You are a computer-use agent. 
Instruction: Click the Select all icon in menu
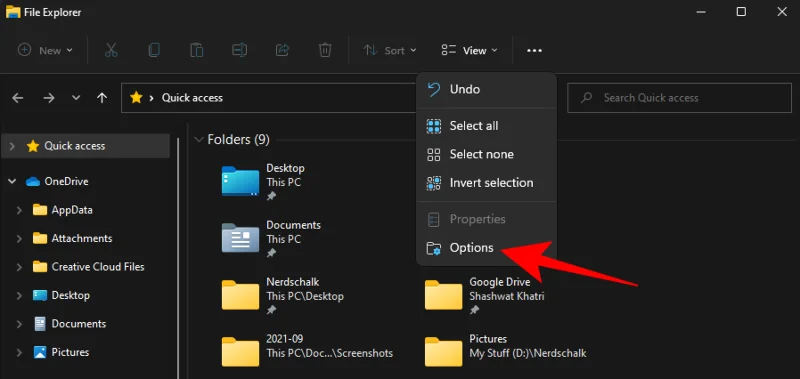[434, 126]
